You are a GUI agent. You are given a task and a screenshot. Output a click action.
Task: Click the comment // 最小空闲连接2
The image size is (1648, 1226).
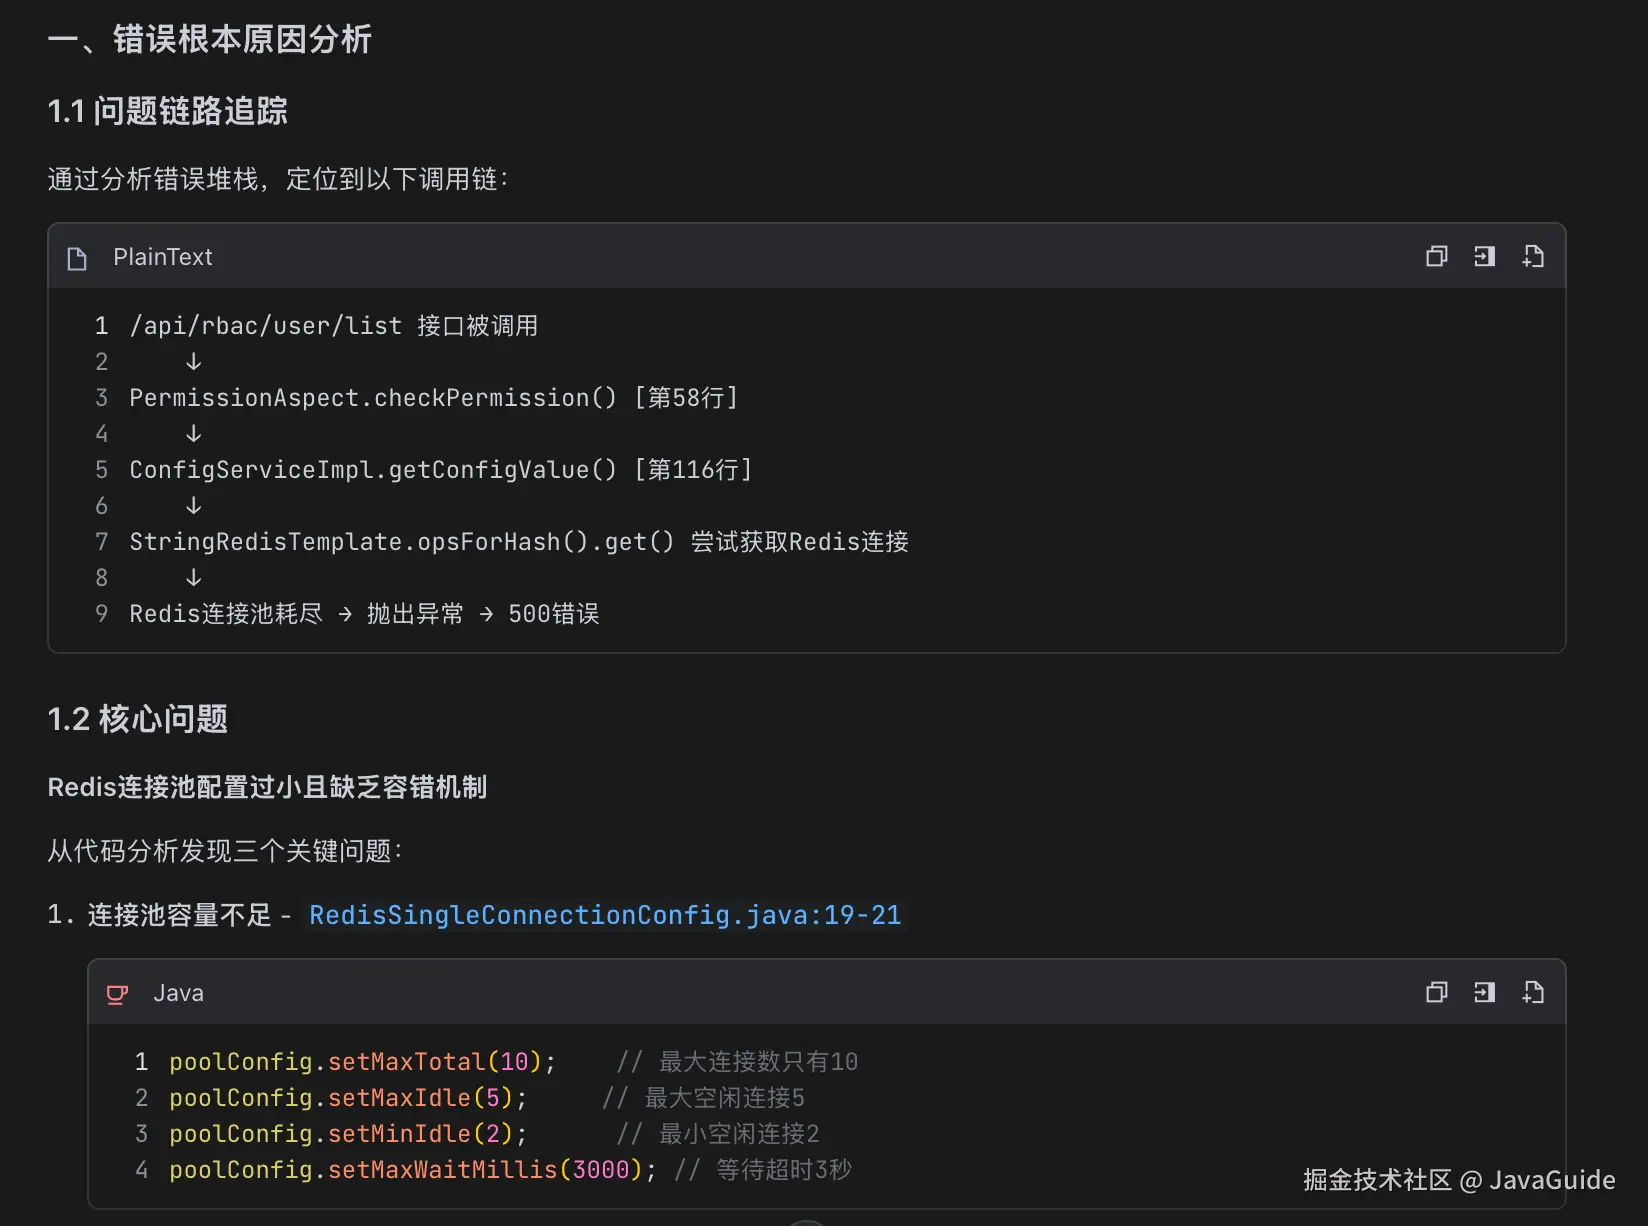(718, 1134)
